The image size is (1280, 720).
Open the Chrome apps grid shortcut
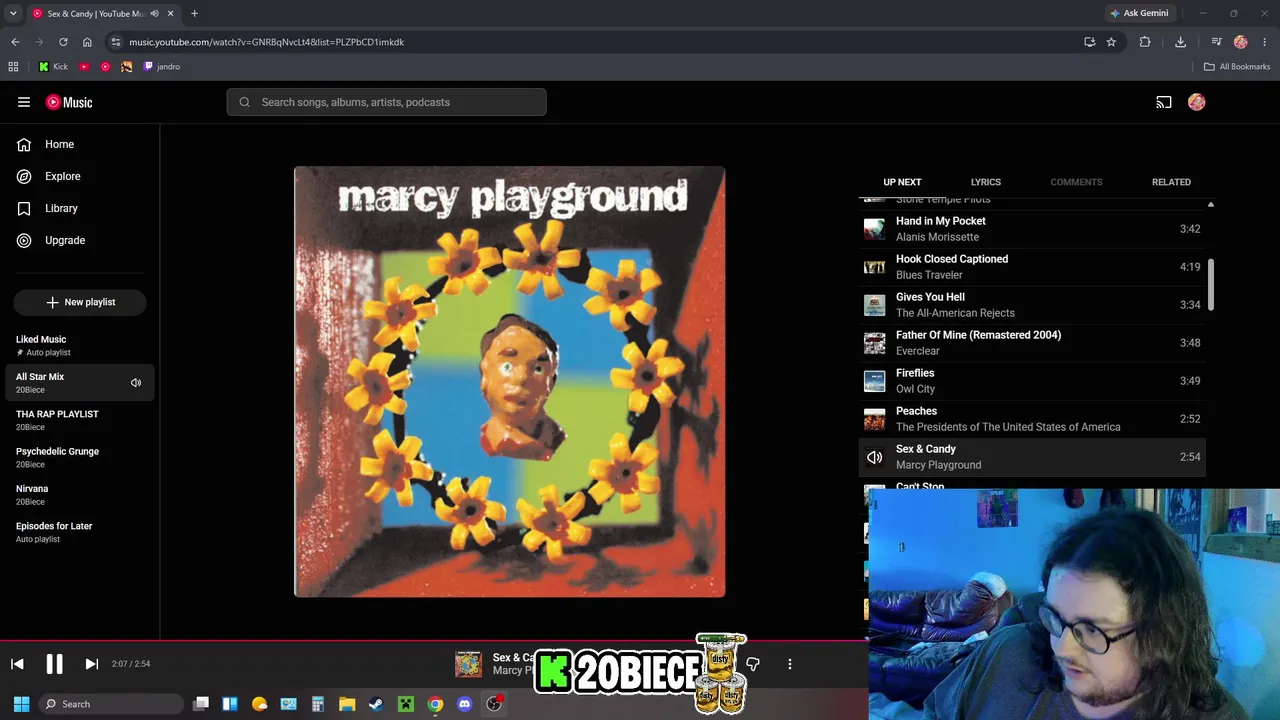click(x=13, y=67)
